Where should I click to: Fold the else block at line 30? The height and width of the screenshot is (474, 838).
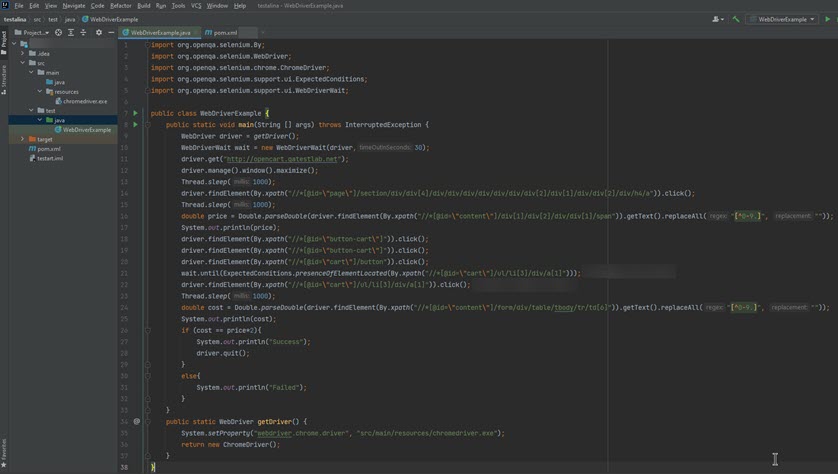point(148,376)
